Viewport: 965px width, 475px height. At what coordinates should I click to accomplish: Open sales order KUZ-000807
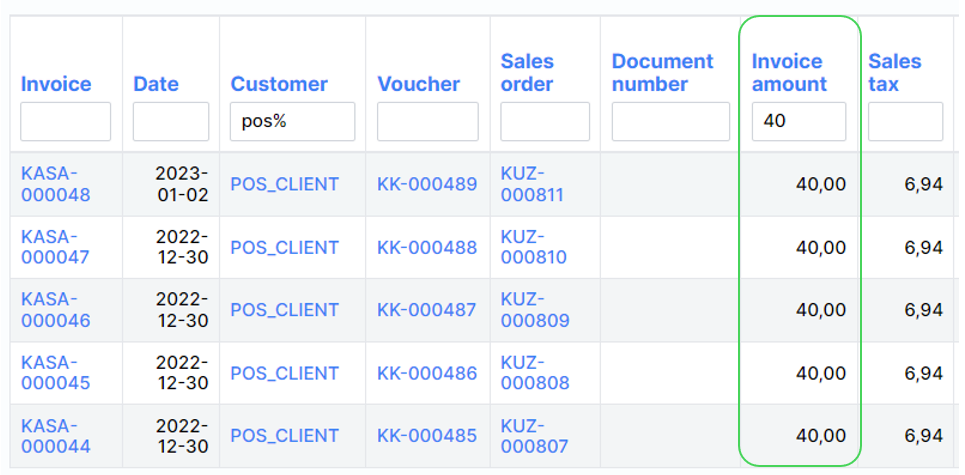pos(534,436)
